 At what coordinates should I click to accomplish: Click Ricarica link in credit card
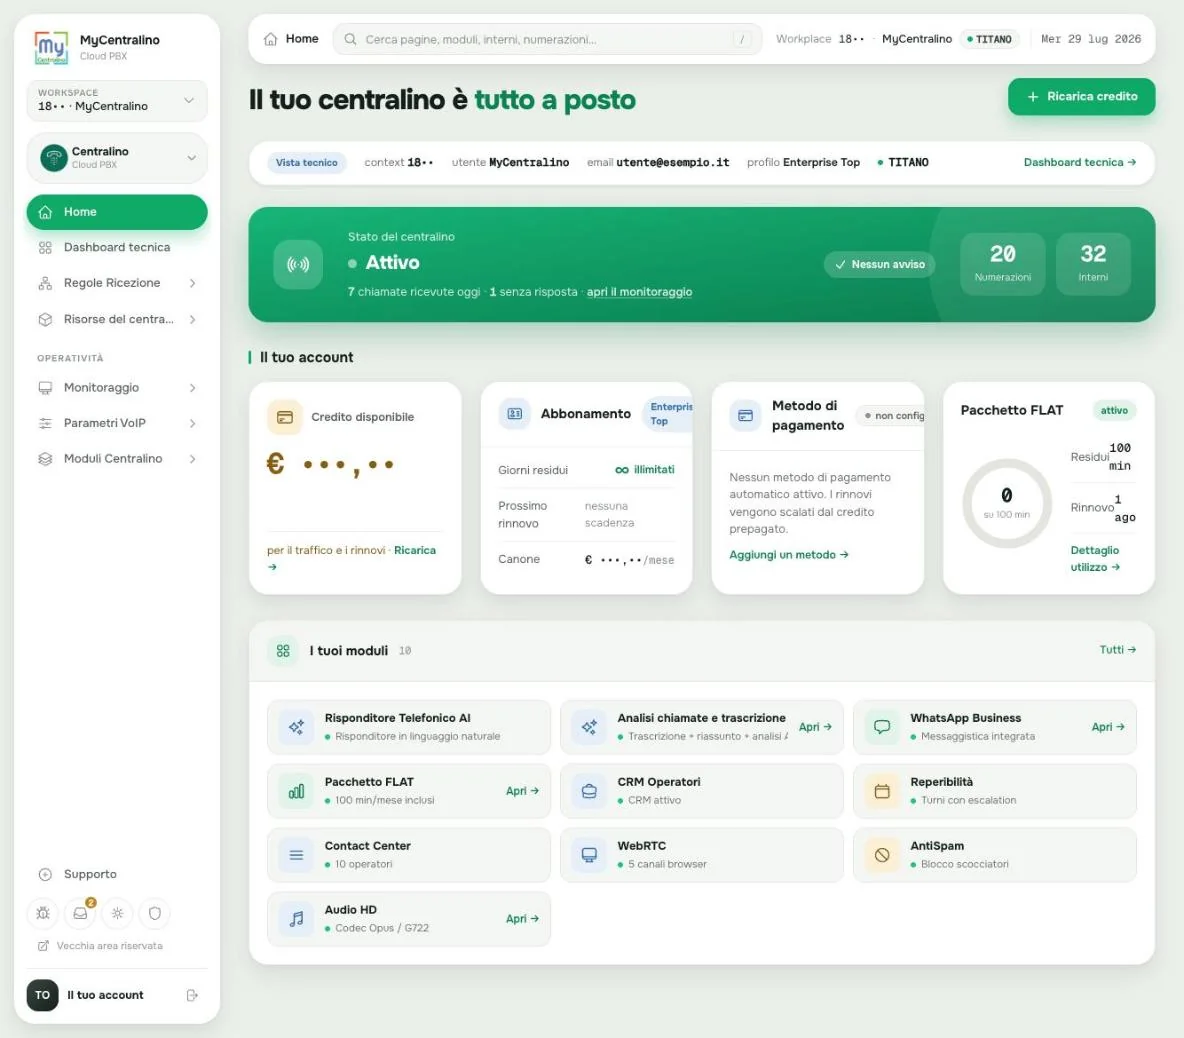pyautogui.click(x=415, y=550)
